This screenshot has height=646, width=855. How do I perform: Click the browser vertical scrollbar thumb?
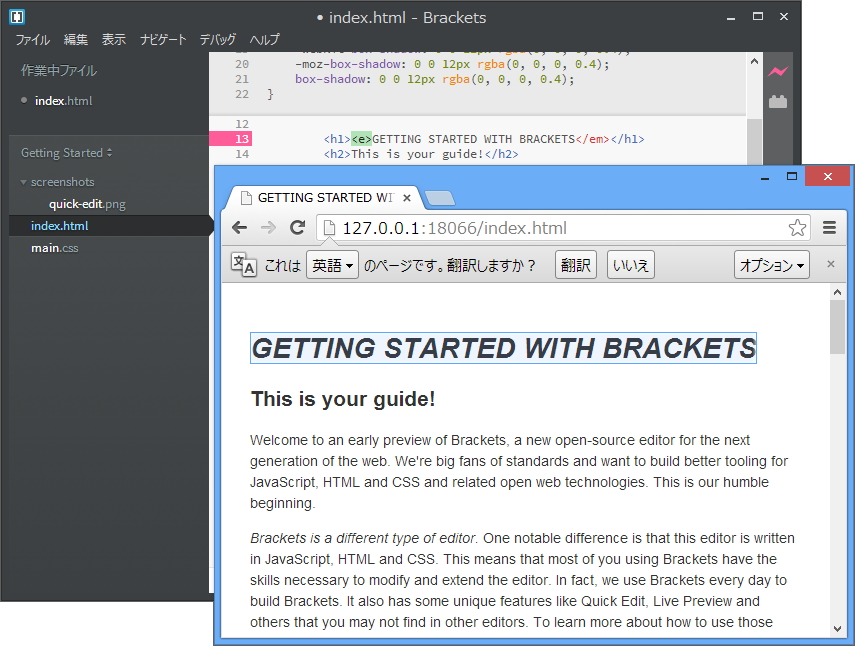(x=838, y=327)
